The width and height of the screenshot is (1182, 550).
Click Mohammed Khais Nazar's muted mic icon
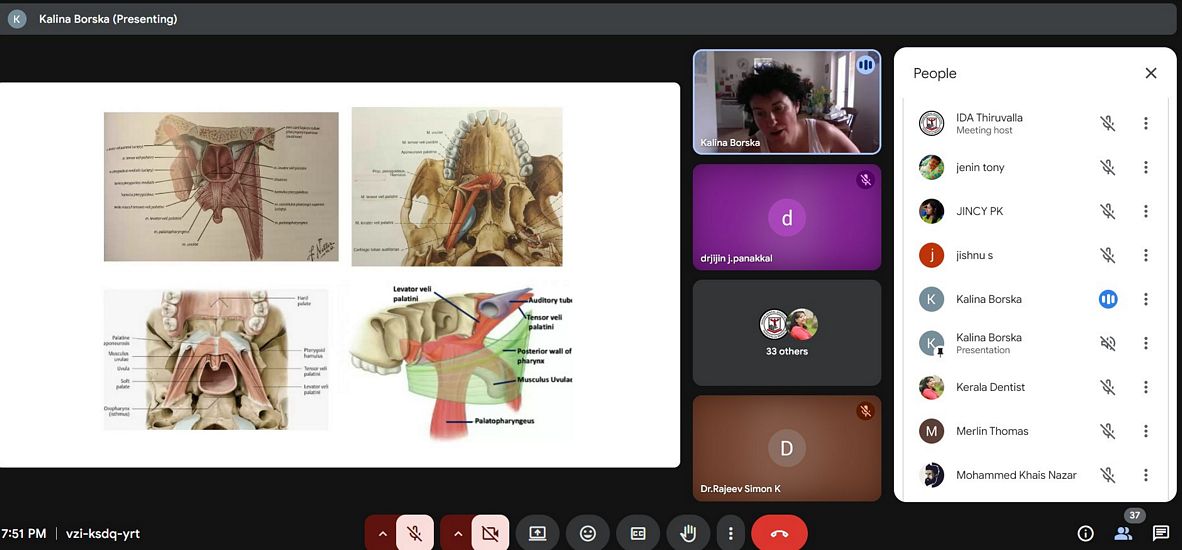coord(1107,475)
